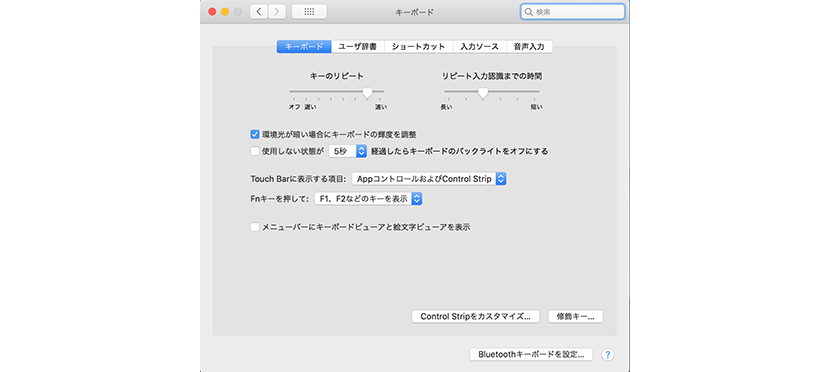Open the 音声入力 tab
The width and height of the screenshot is (830, 372).
[x=529, y=47]
